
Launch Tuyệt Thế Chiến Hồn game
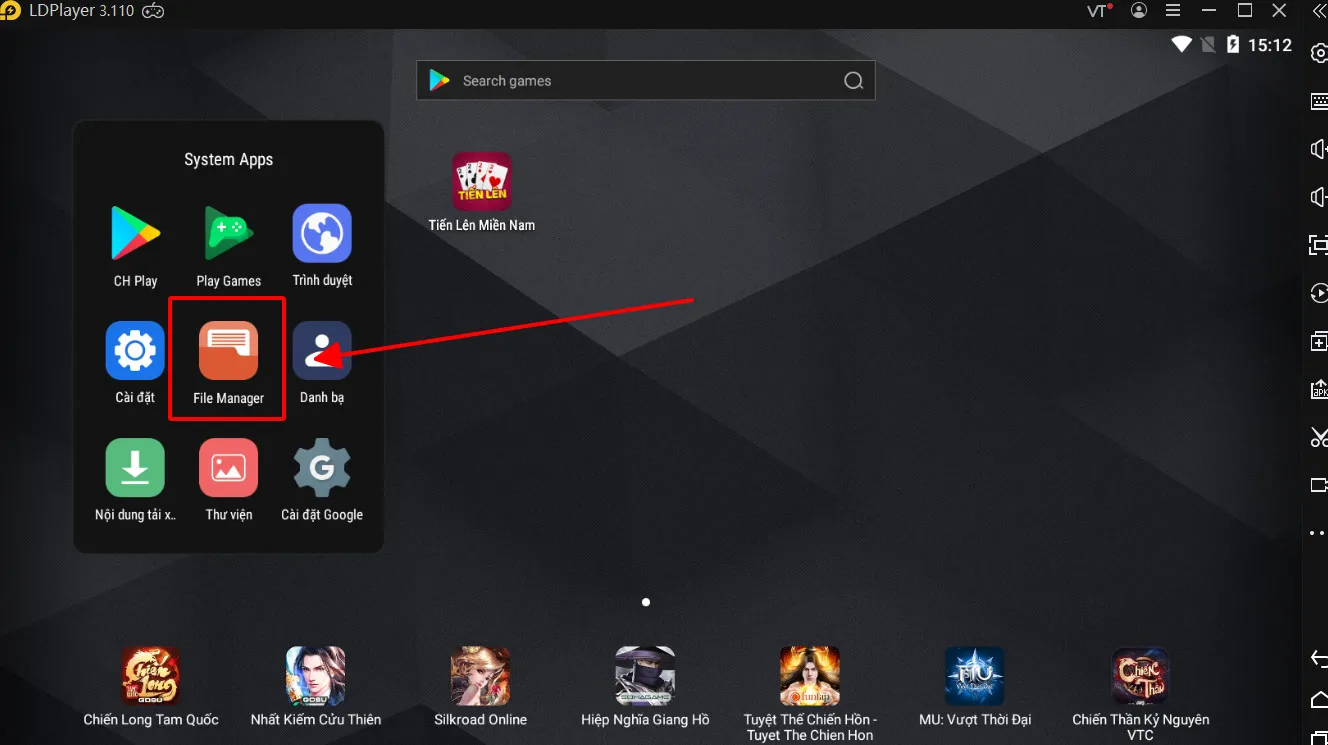pyautogui.click(x=810, y=676)
